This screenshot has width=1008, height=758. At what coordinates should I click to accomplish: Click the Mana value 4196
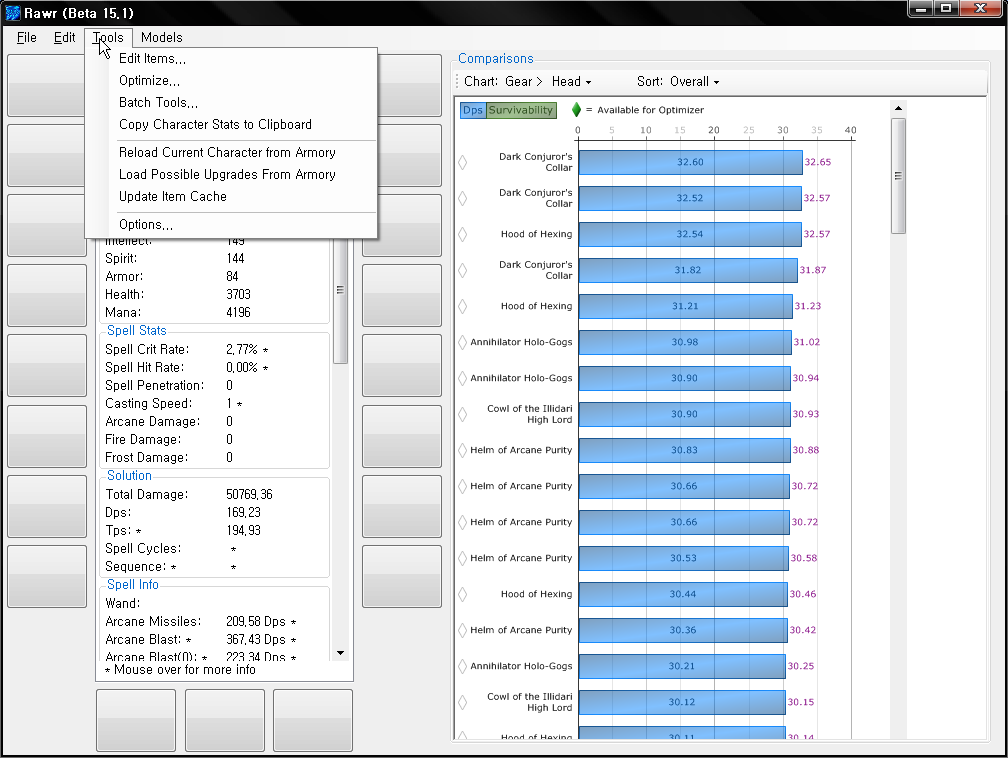click(238, 312)
